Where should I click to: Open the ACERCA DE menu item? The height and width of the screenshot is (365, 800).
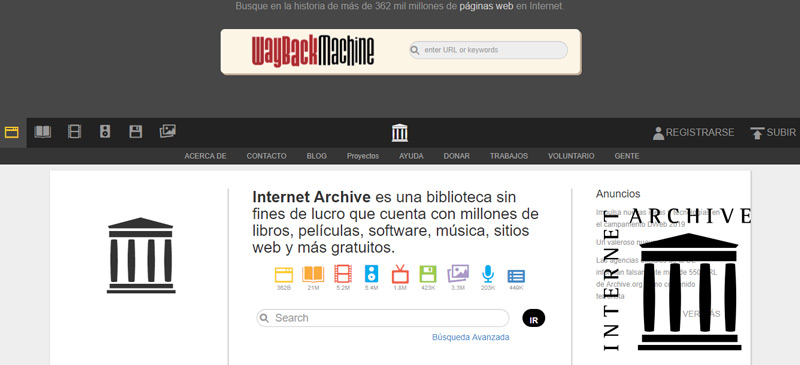pyautogui.click(x=205, y=156)
